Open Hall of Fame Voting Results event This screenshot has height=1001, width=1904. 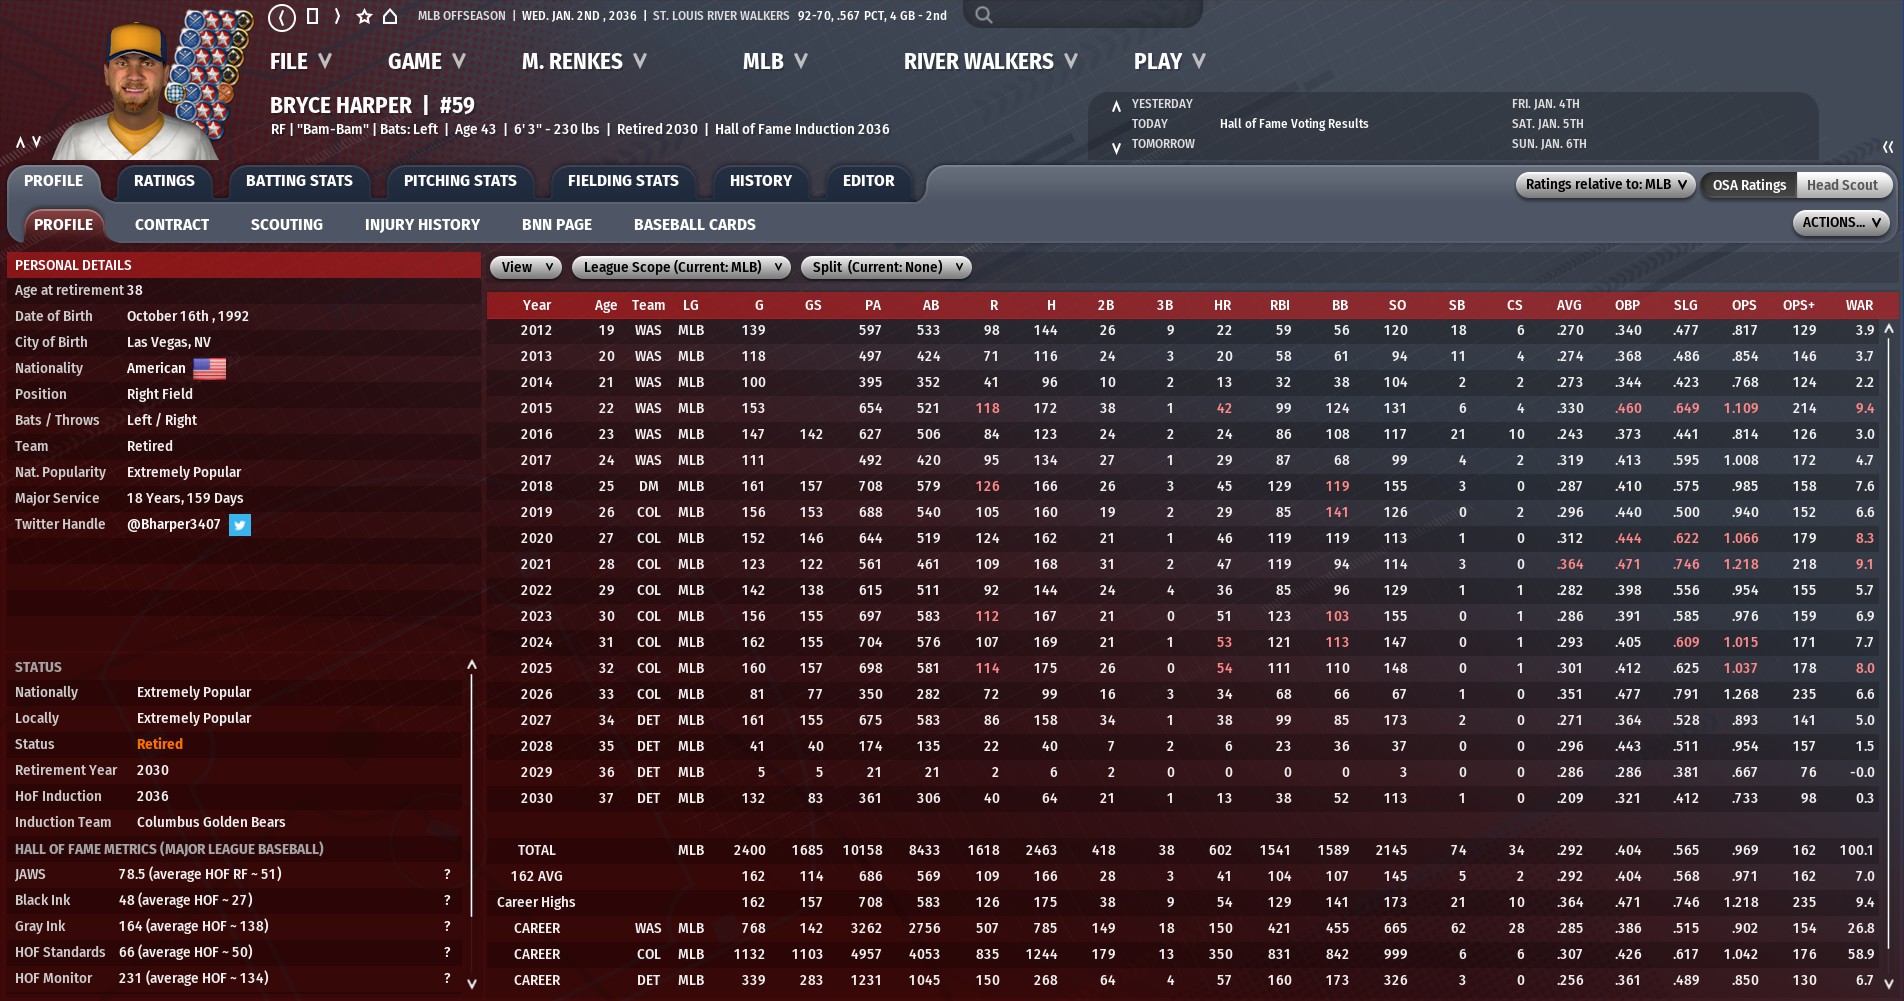pos(1294,124)
